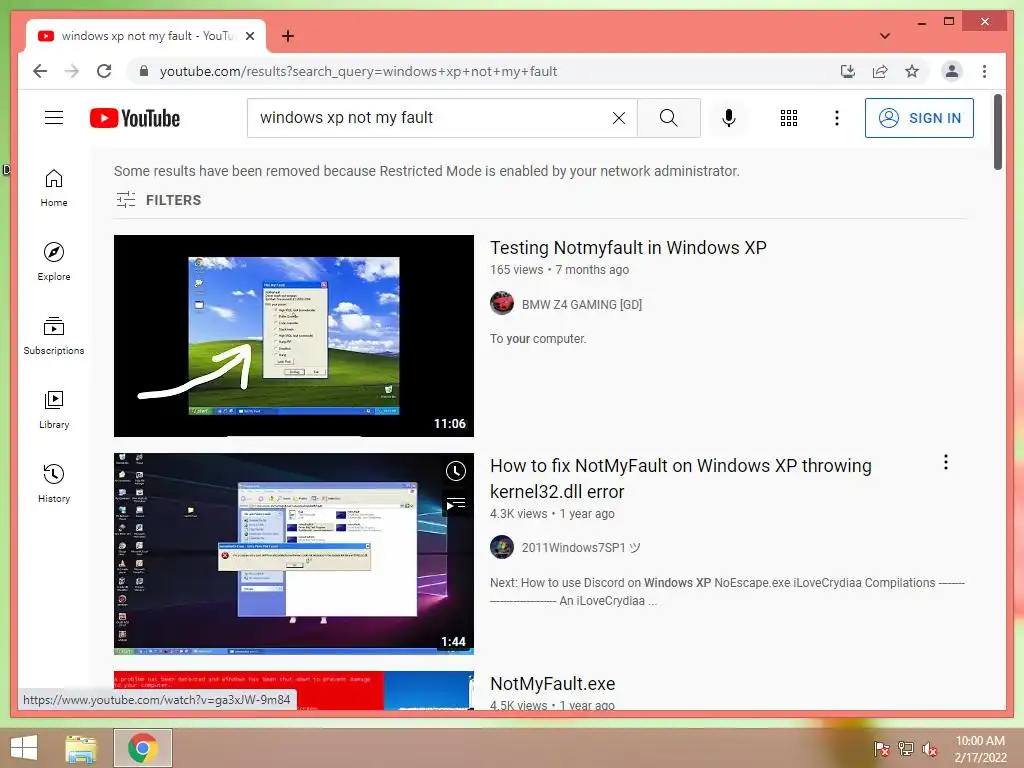1024x768 pixels.
Task: Open title 'How to fix NotMyFault on Windows XP'
Action: 680,478
